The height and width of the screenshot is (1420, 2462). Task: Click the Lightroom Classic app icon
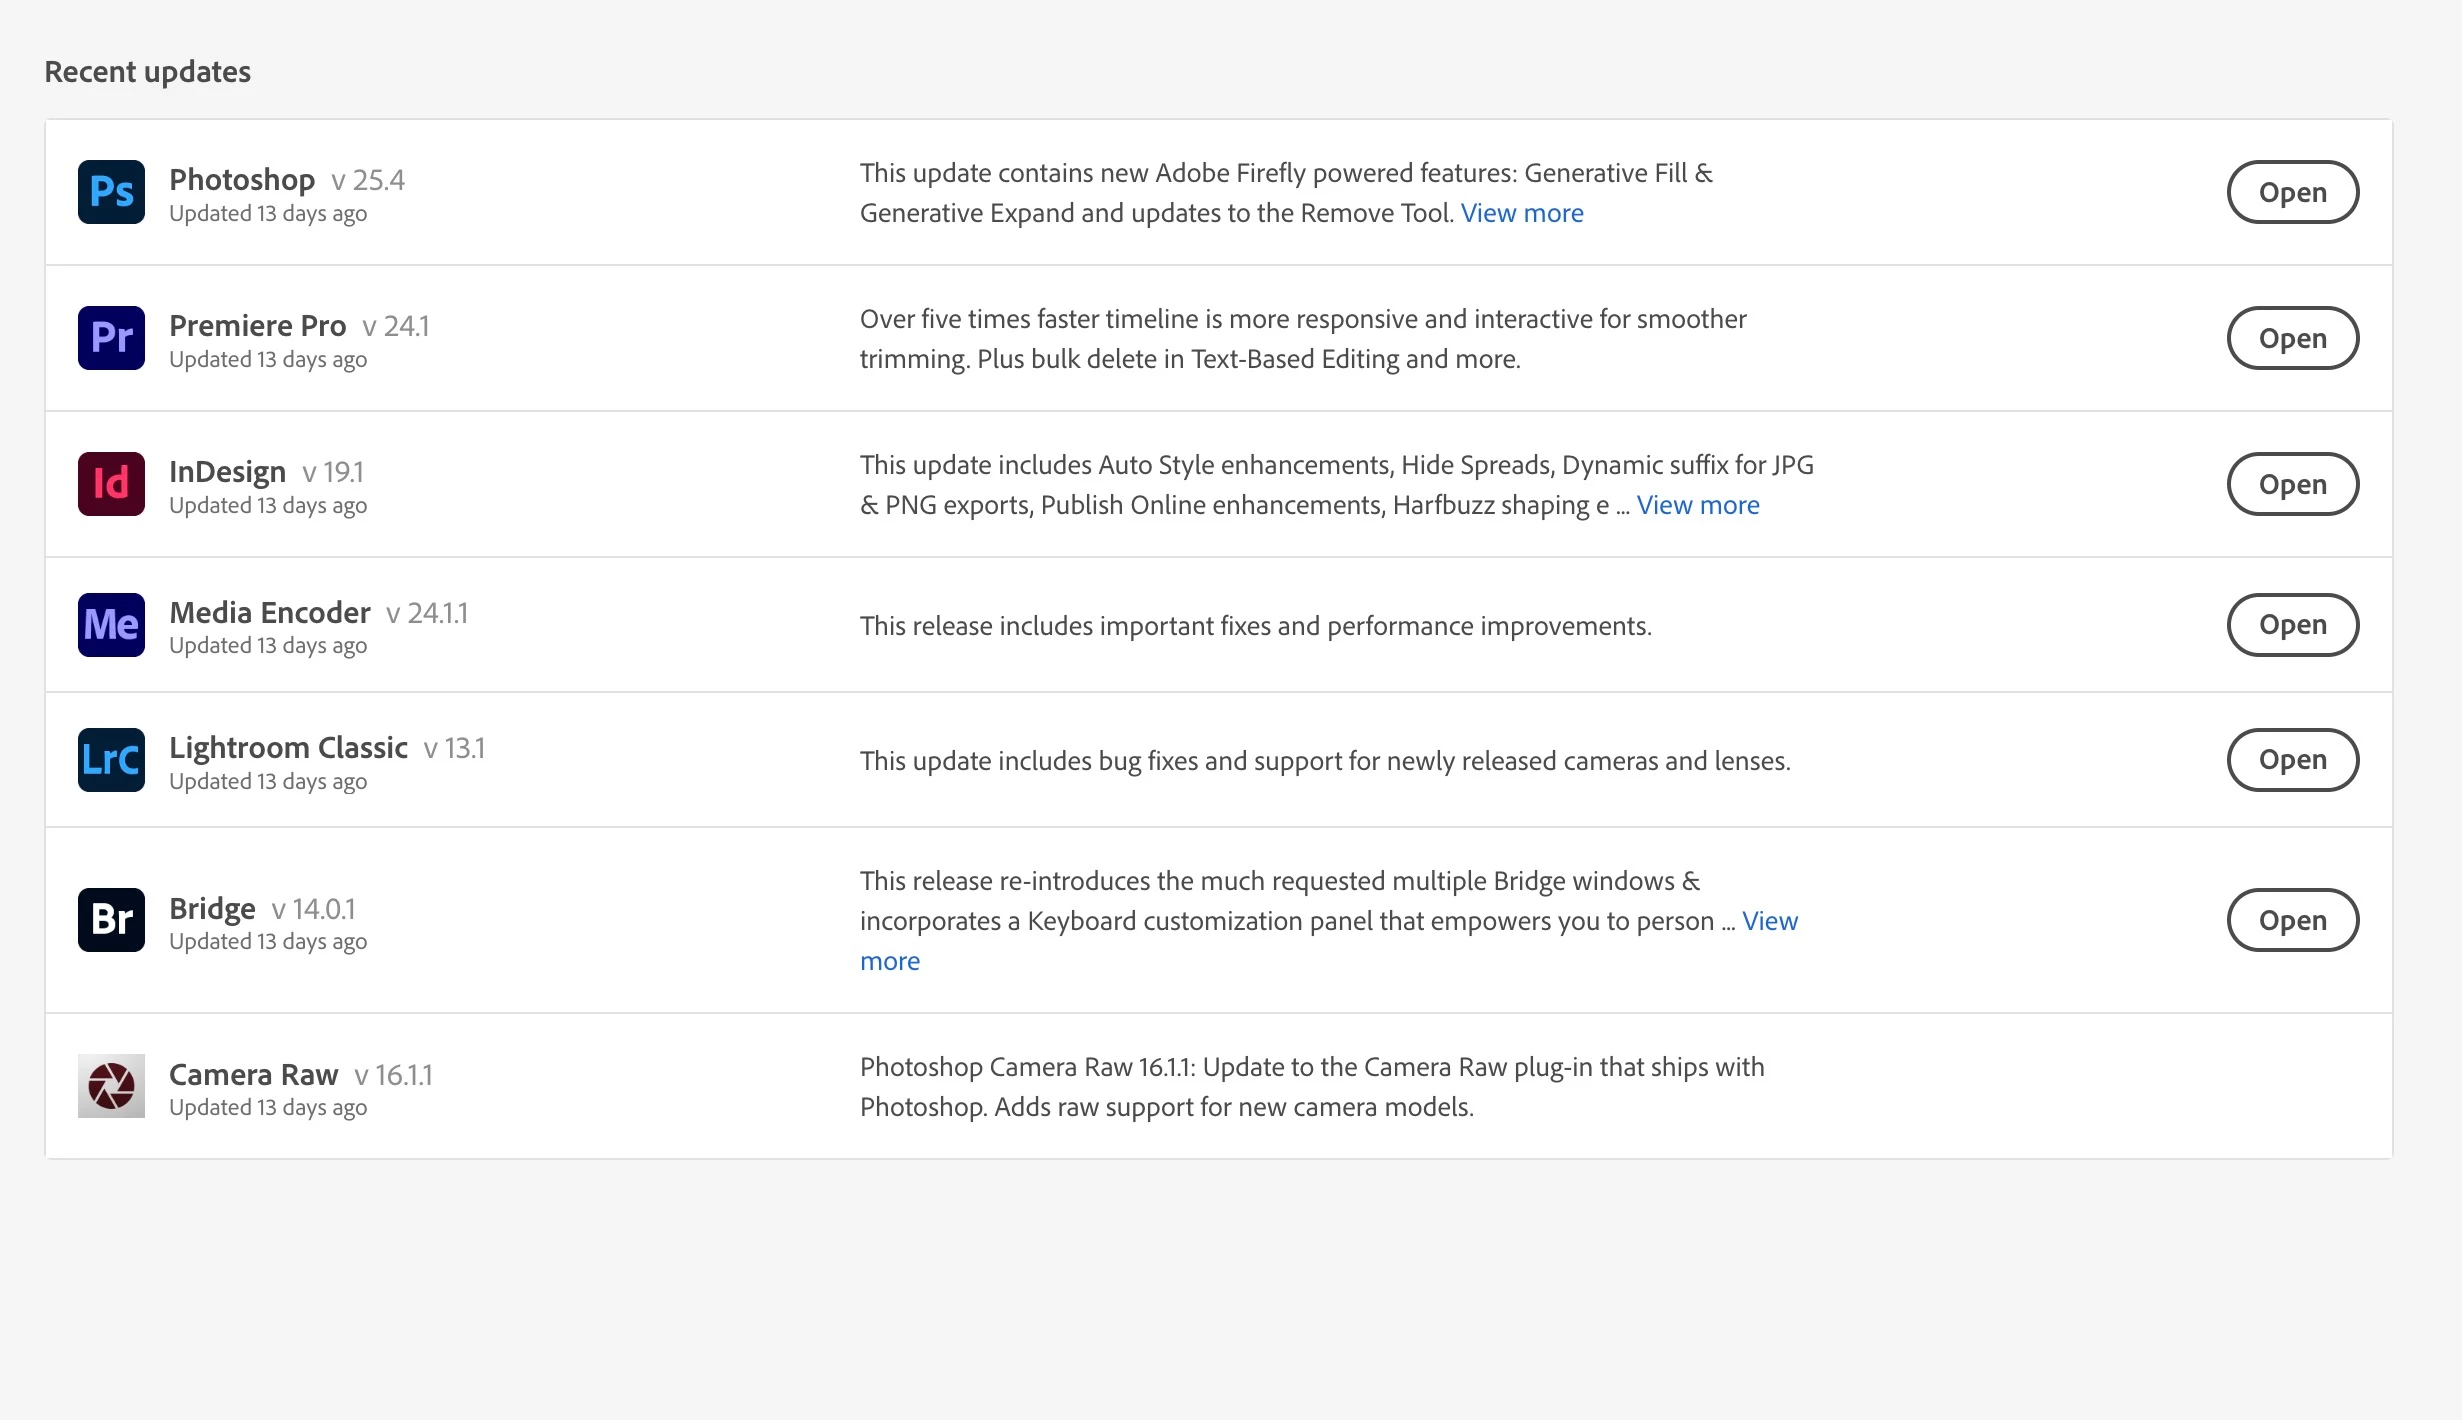click(x=111, y=760)
